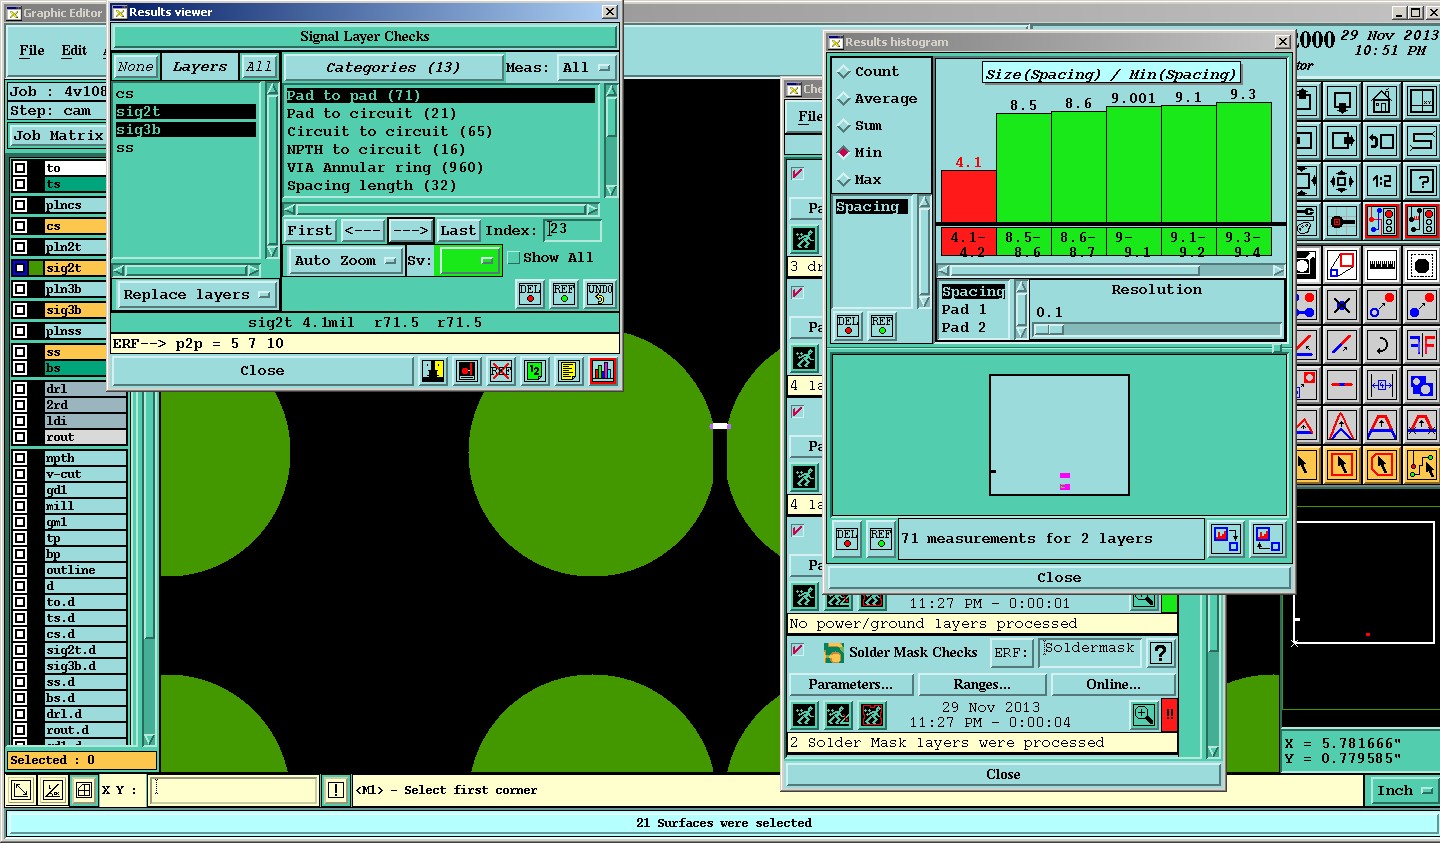Click the red 4.1 histogram bar
The image size is (1440, 843).
click(x=968, y=196)
